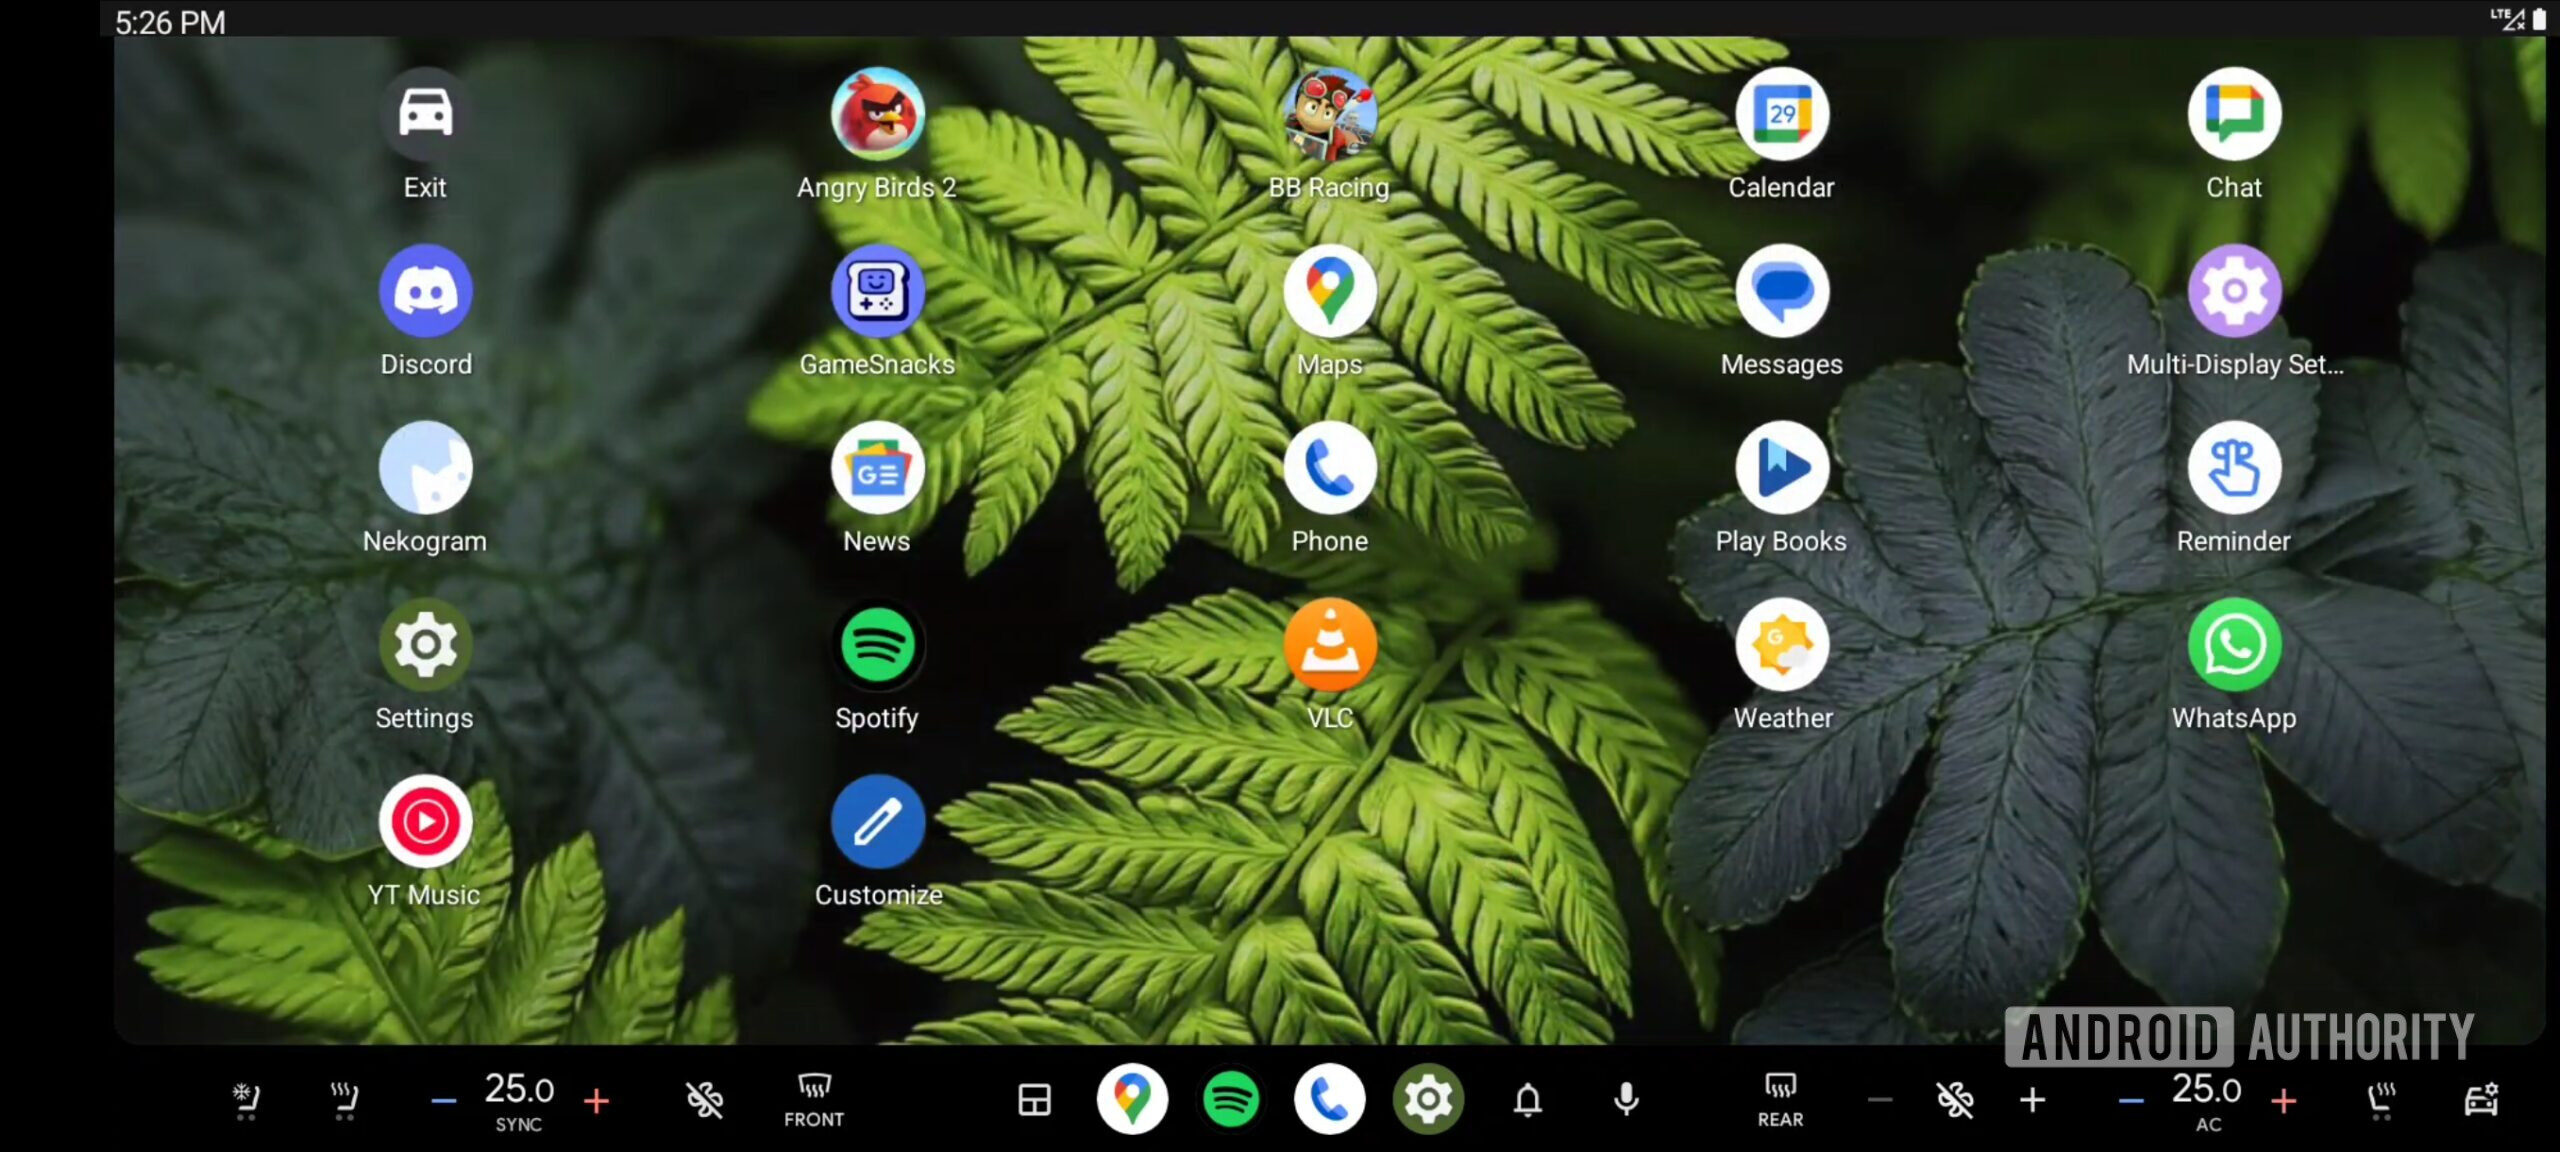Open notifications bell in taskbar

tap(1527, 1100)
